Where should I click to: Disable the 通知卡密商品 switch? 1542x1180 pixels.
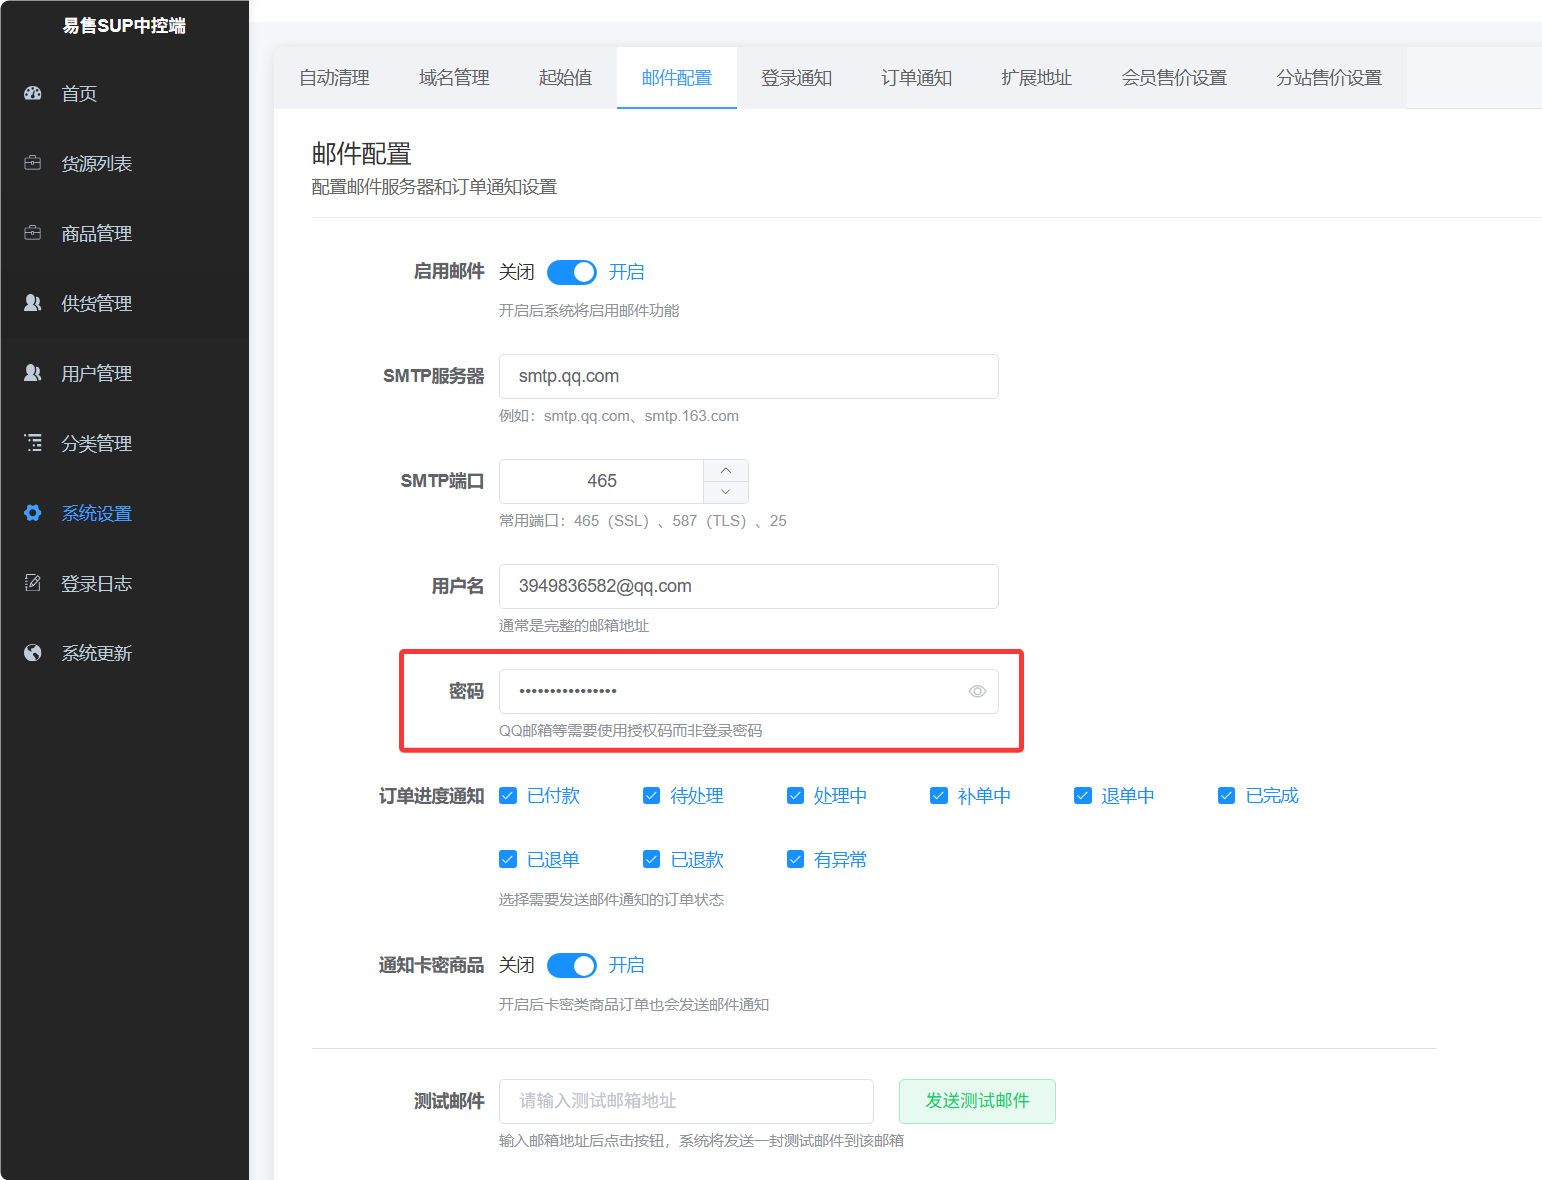pos(571,965)
